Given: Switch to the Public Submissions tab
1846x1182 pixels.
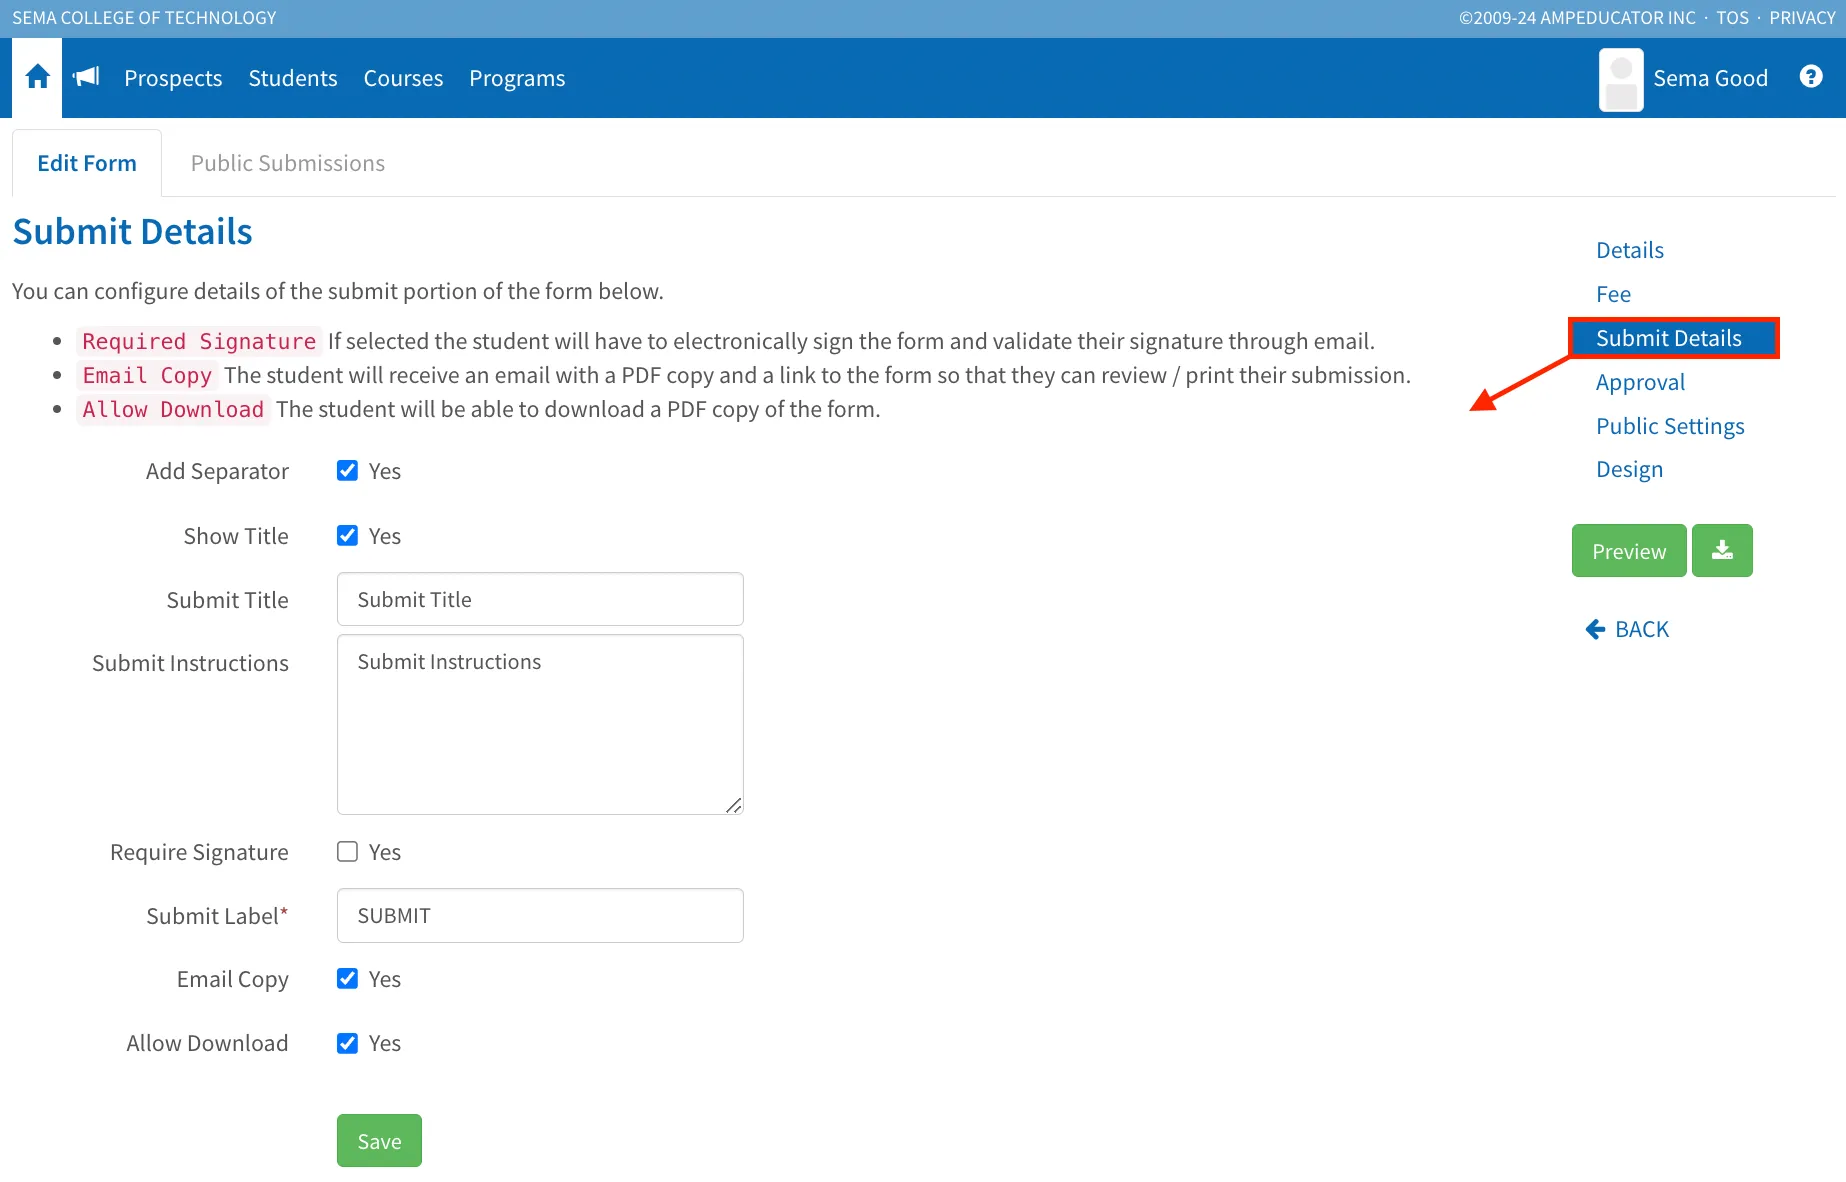Looking at the screenshot, I should (x=288, y=163).
